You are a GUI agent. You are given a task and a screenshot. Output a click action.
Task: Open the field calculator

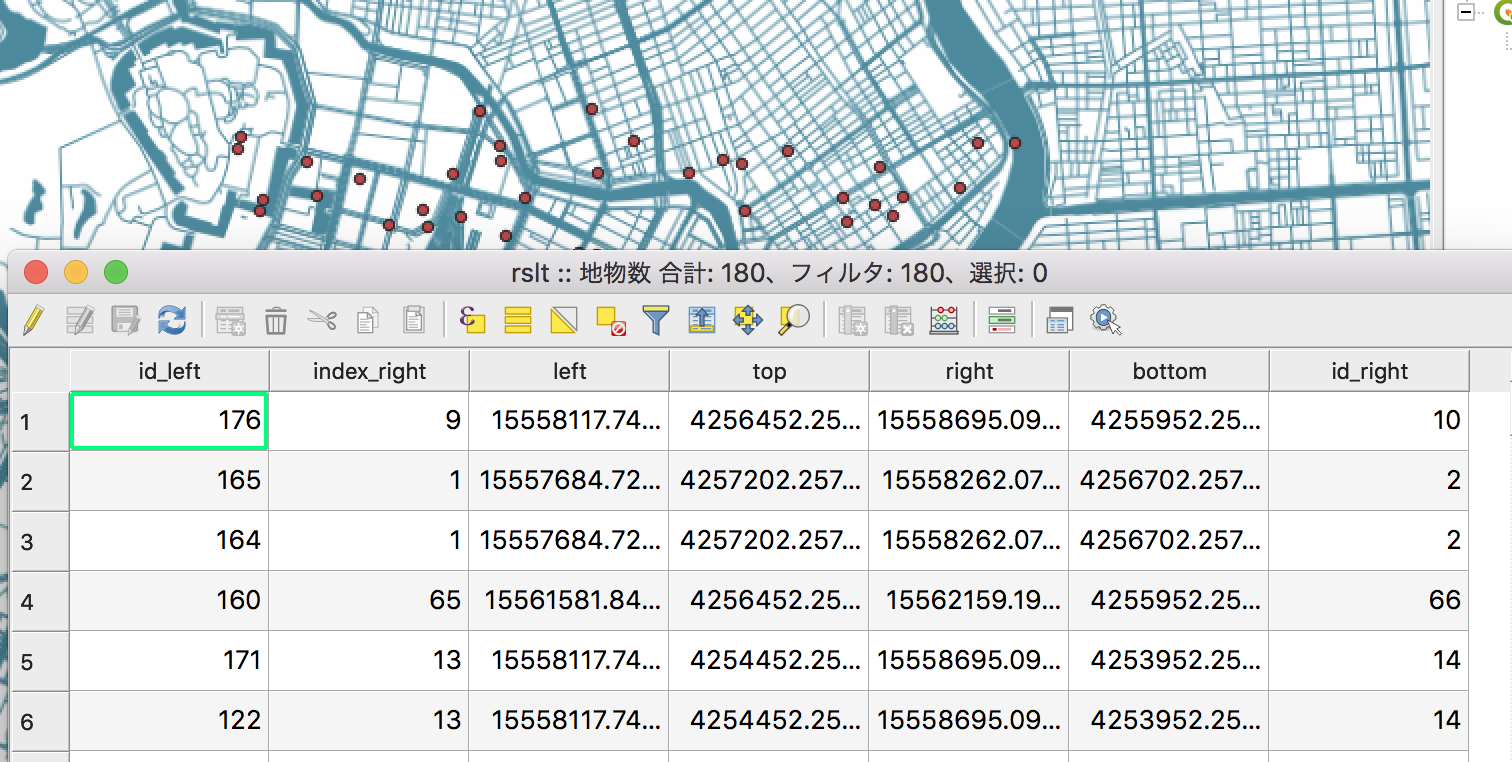[943, 320]
